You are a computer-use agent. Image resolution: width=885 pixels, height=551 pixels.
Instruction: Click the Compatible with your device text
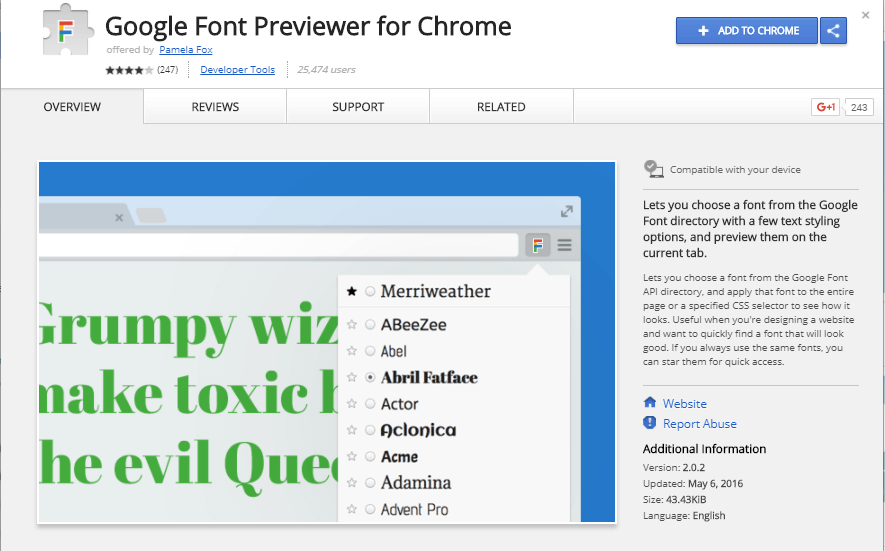735,169
